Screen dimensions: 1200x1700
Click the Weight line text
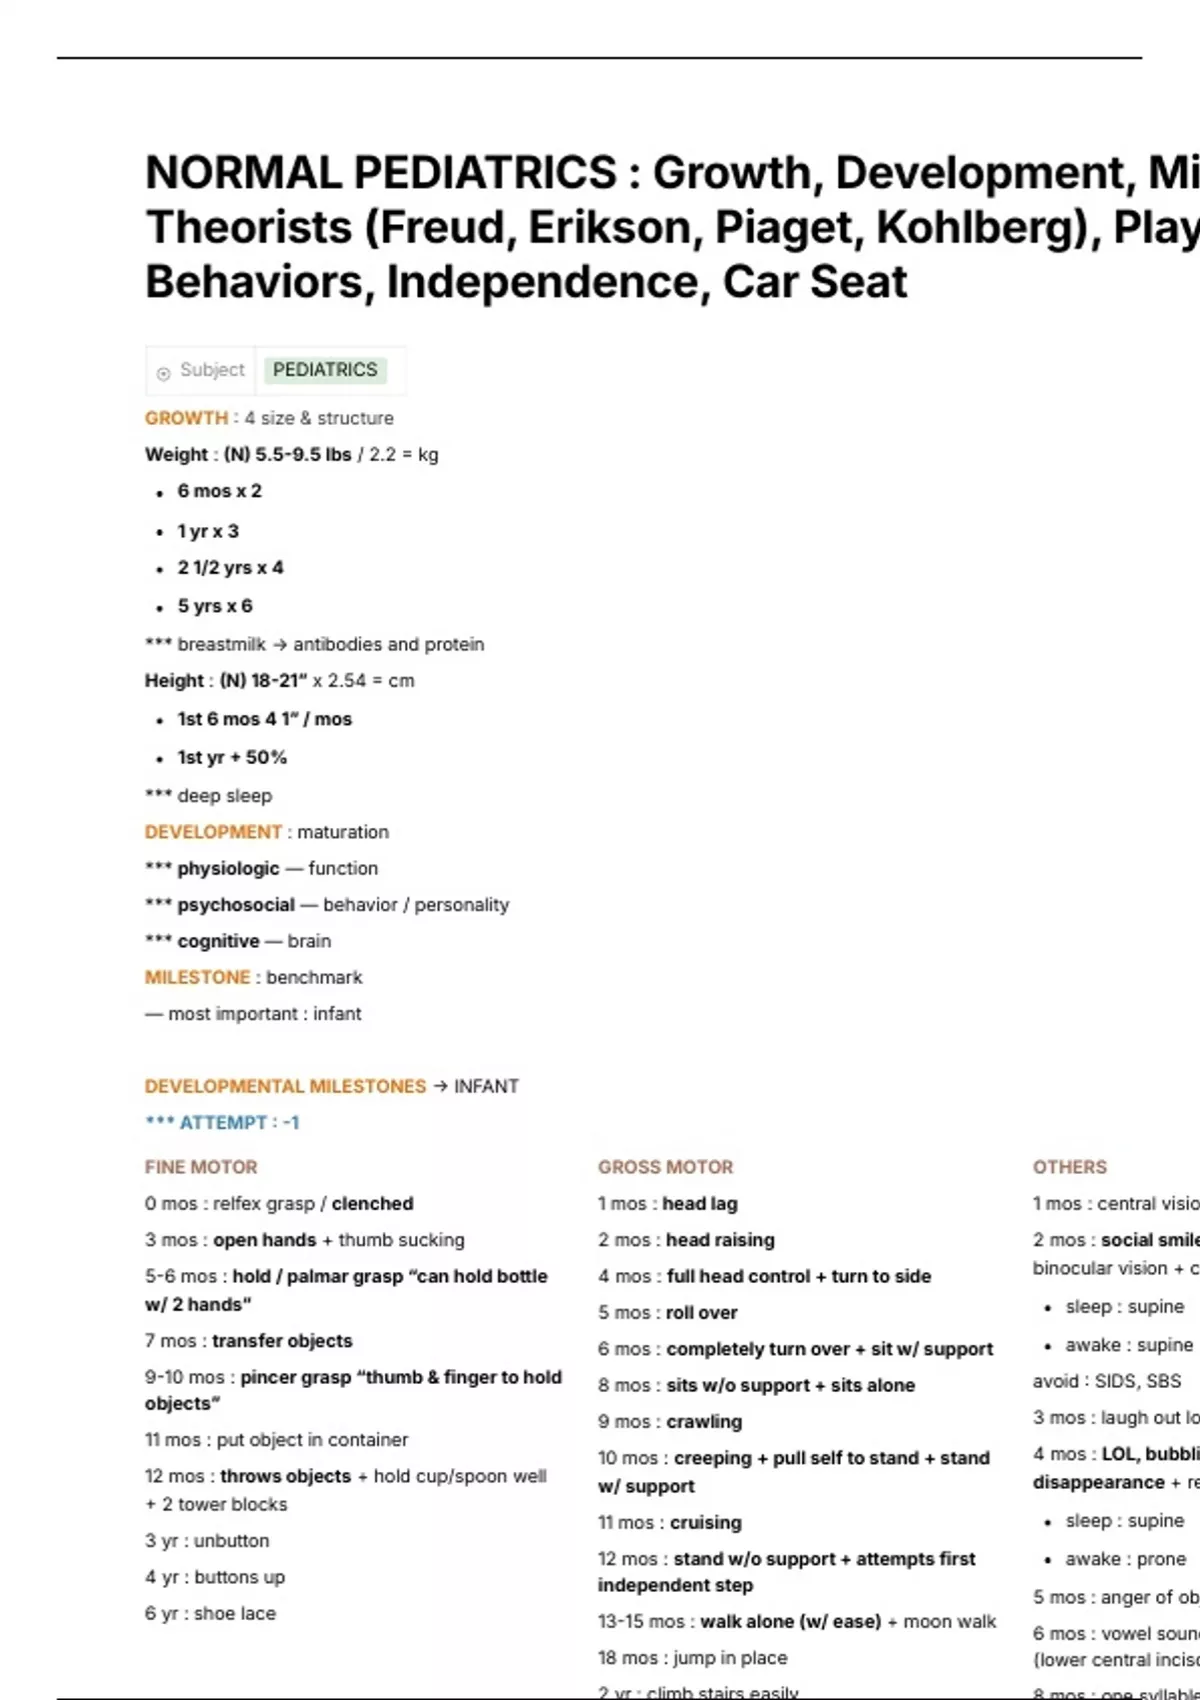coord(292,455)
